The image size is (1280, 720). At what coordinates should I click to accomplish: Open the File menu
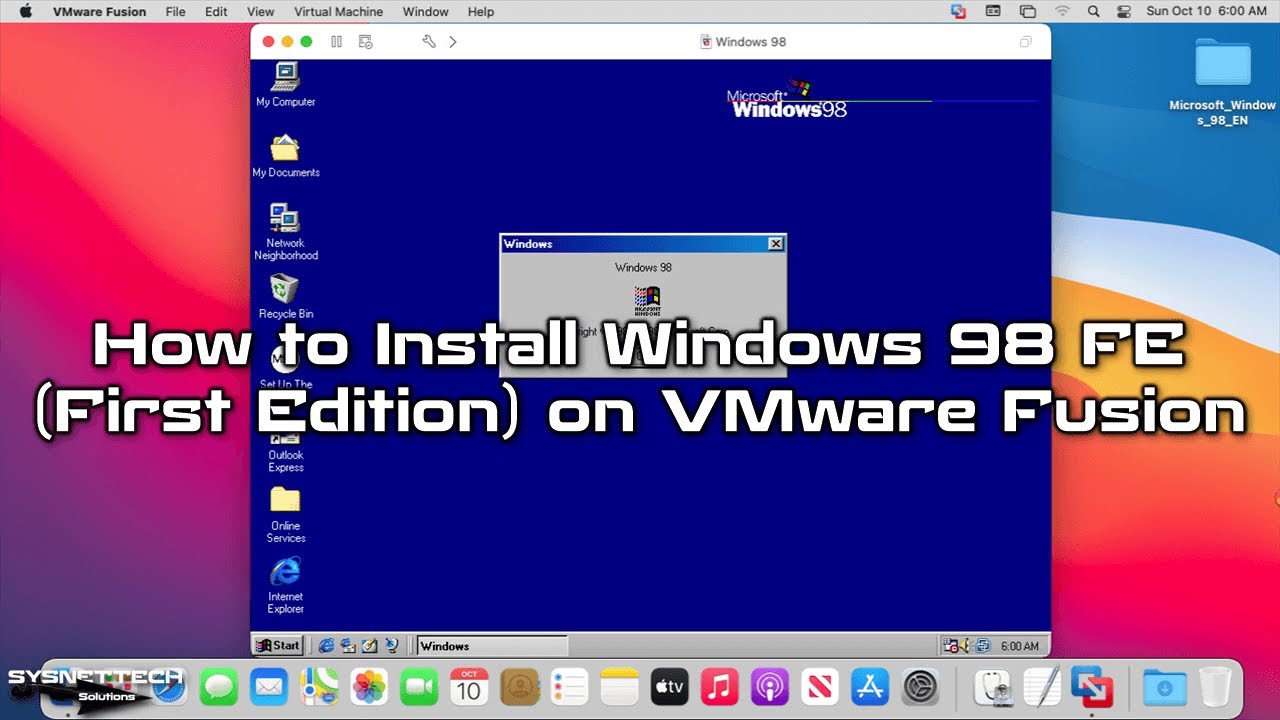click(x=175, y=11)
